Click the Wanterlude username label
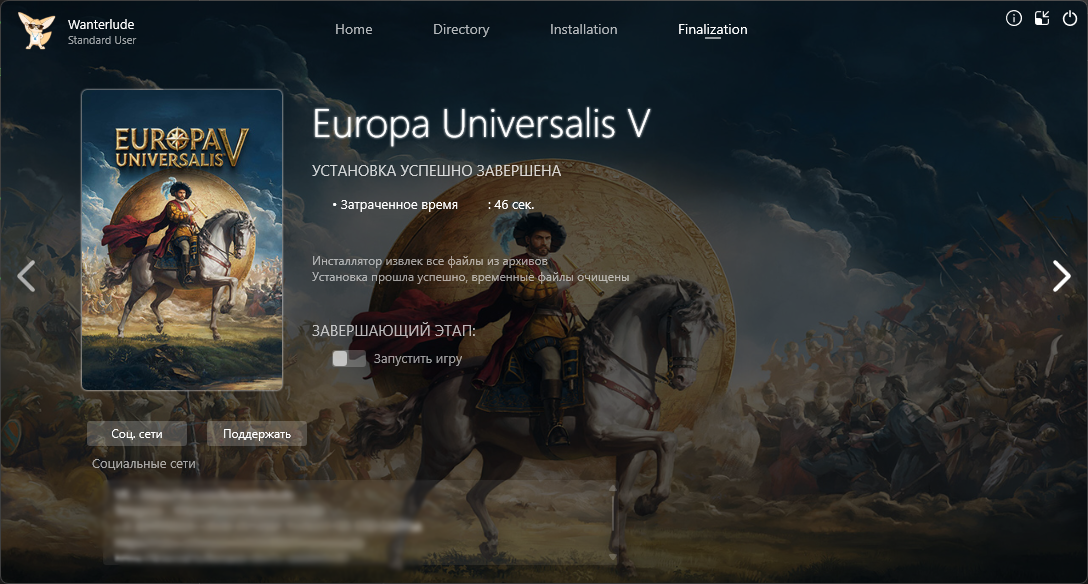Viewport: 1088px width, 584px height. coord(101,24)
